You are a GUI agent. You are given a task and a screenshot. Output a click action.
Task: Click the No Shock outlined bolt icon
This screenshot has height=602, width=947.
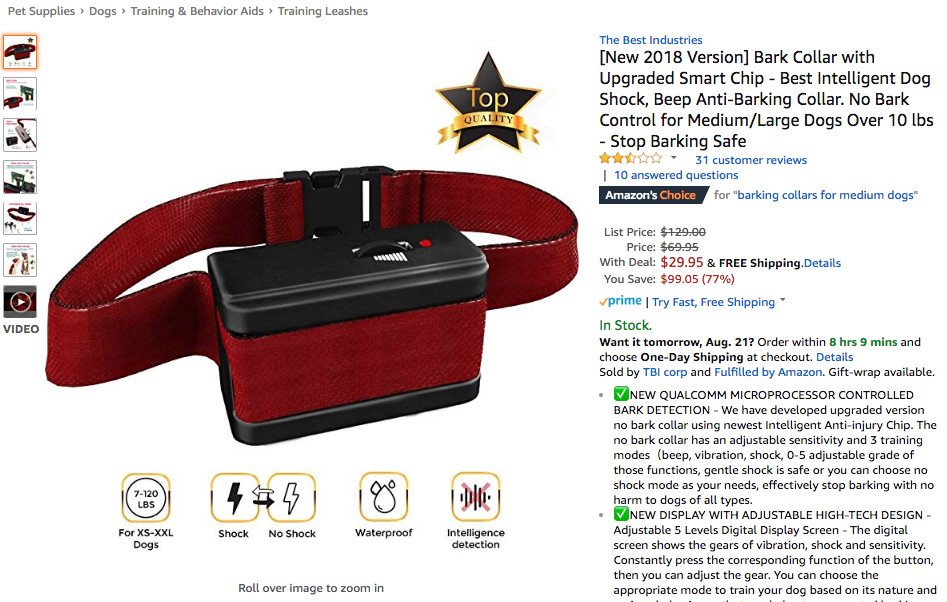pos(292,498)
